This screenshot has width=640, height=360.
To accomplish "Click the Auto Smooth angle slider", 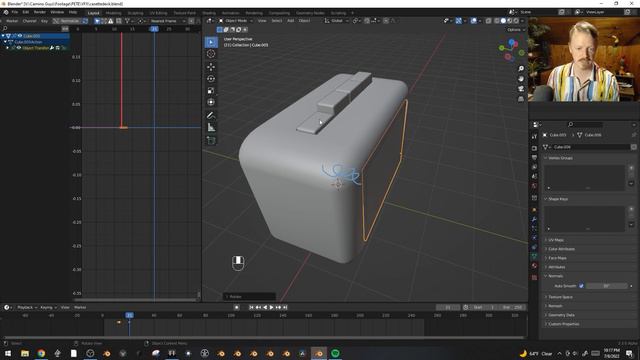I will point(607,286).
